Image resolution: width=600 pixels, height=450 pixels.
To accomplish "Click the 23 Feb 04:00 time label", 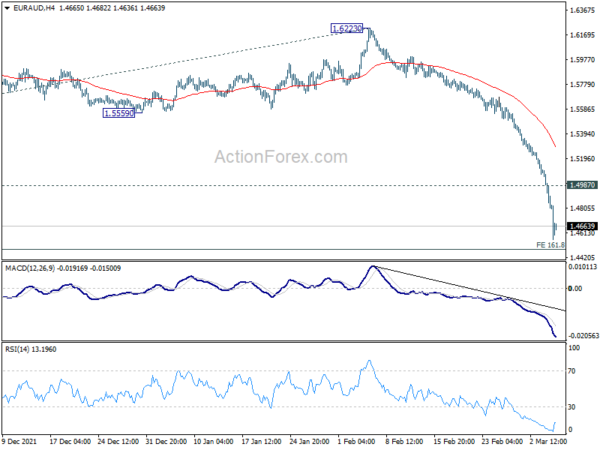I will [x=502, y=441].
